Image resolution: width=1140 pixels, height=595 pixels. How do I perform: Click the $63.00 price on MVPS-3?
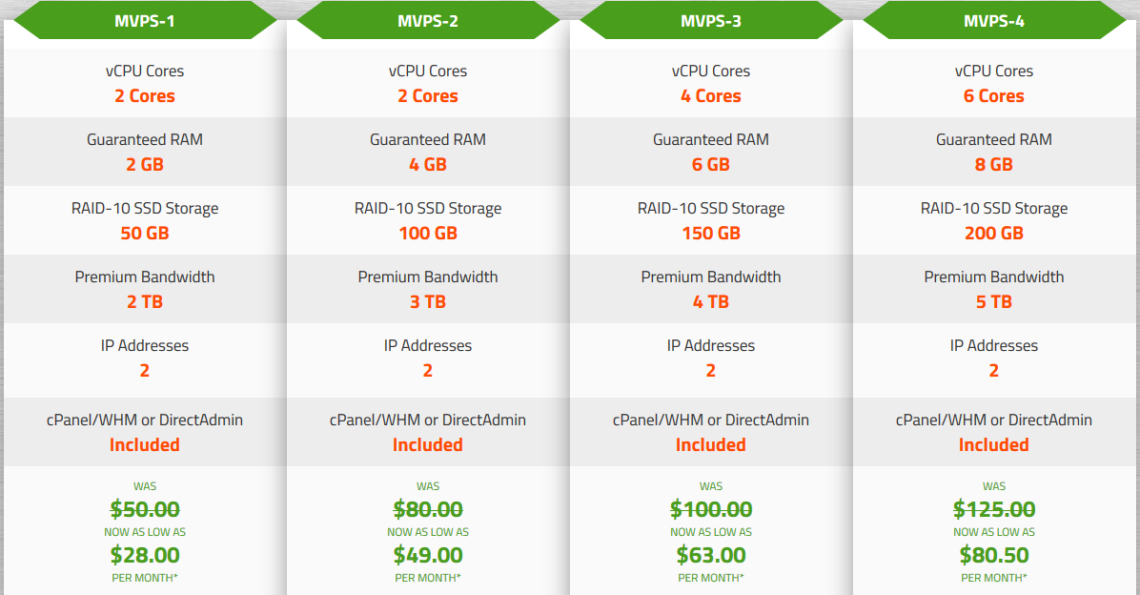click(711, 555)
